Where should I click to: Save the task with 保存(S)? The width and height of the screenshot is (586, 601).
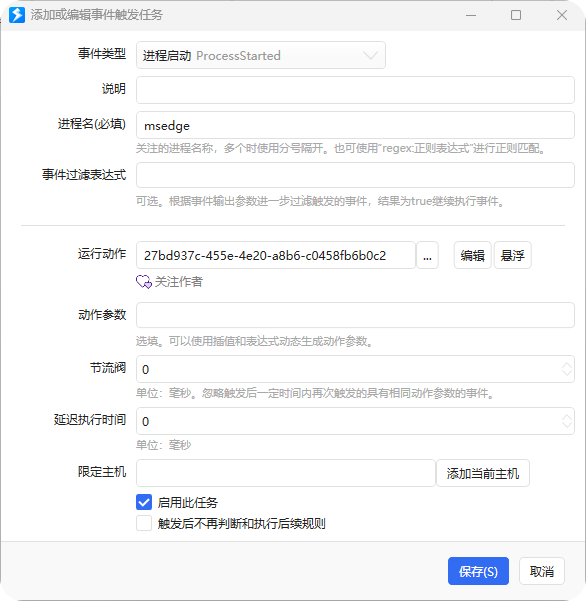point(478,571)
